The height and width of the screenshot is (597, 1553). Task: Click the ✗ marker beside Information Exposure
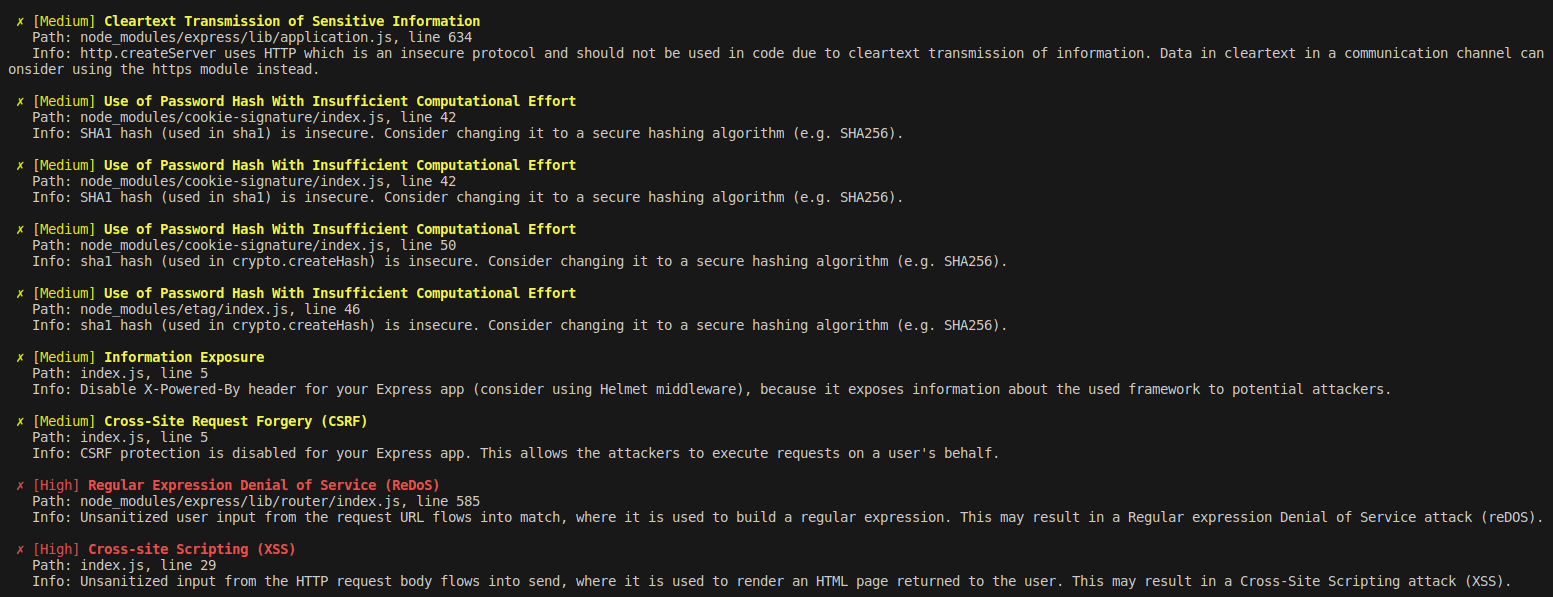click(20, 357)
